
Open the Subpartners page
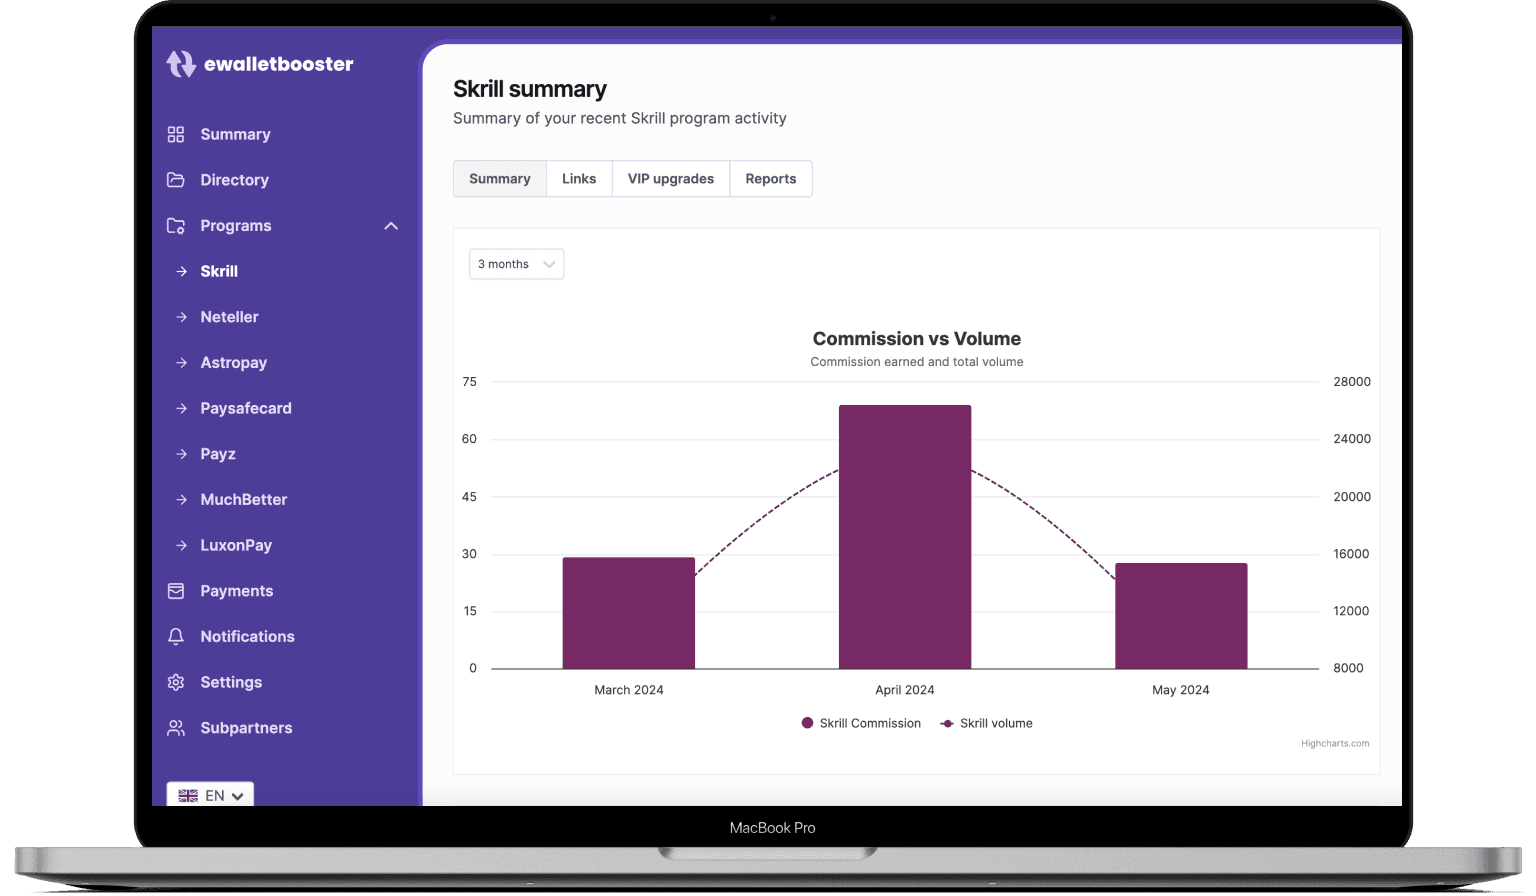click(x=246, y=728)
